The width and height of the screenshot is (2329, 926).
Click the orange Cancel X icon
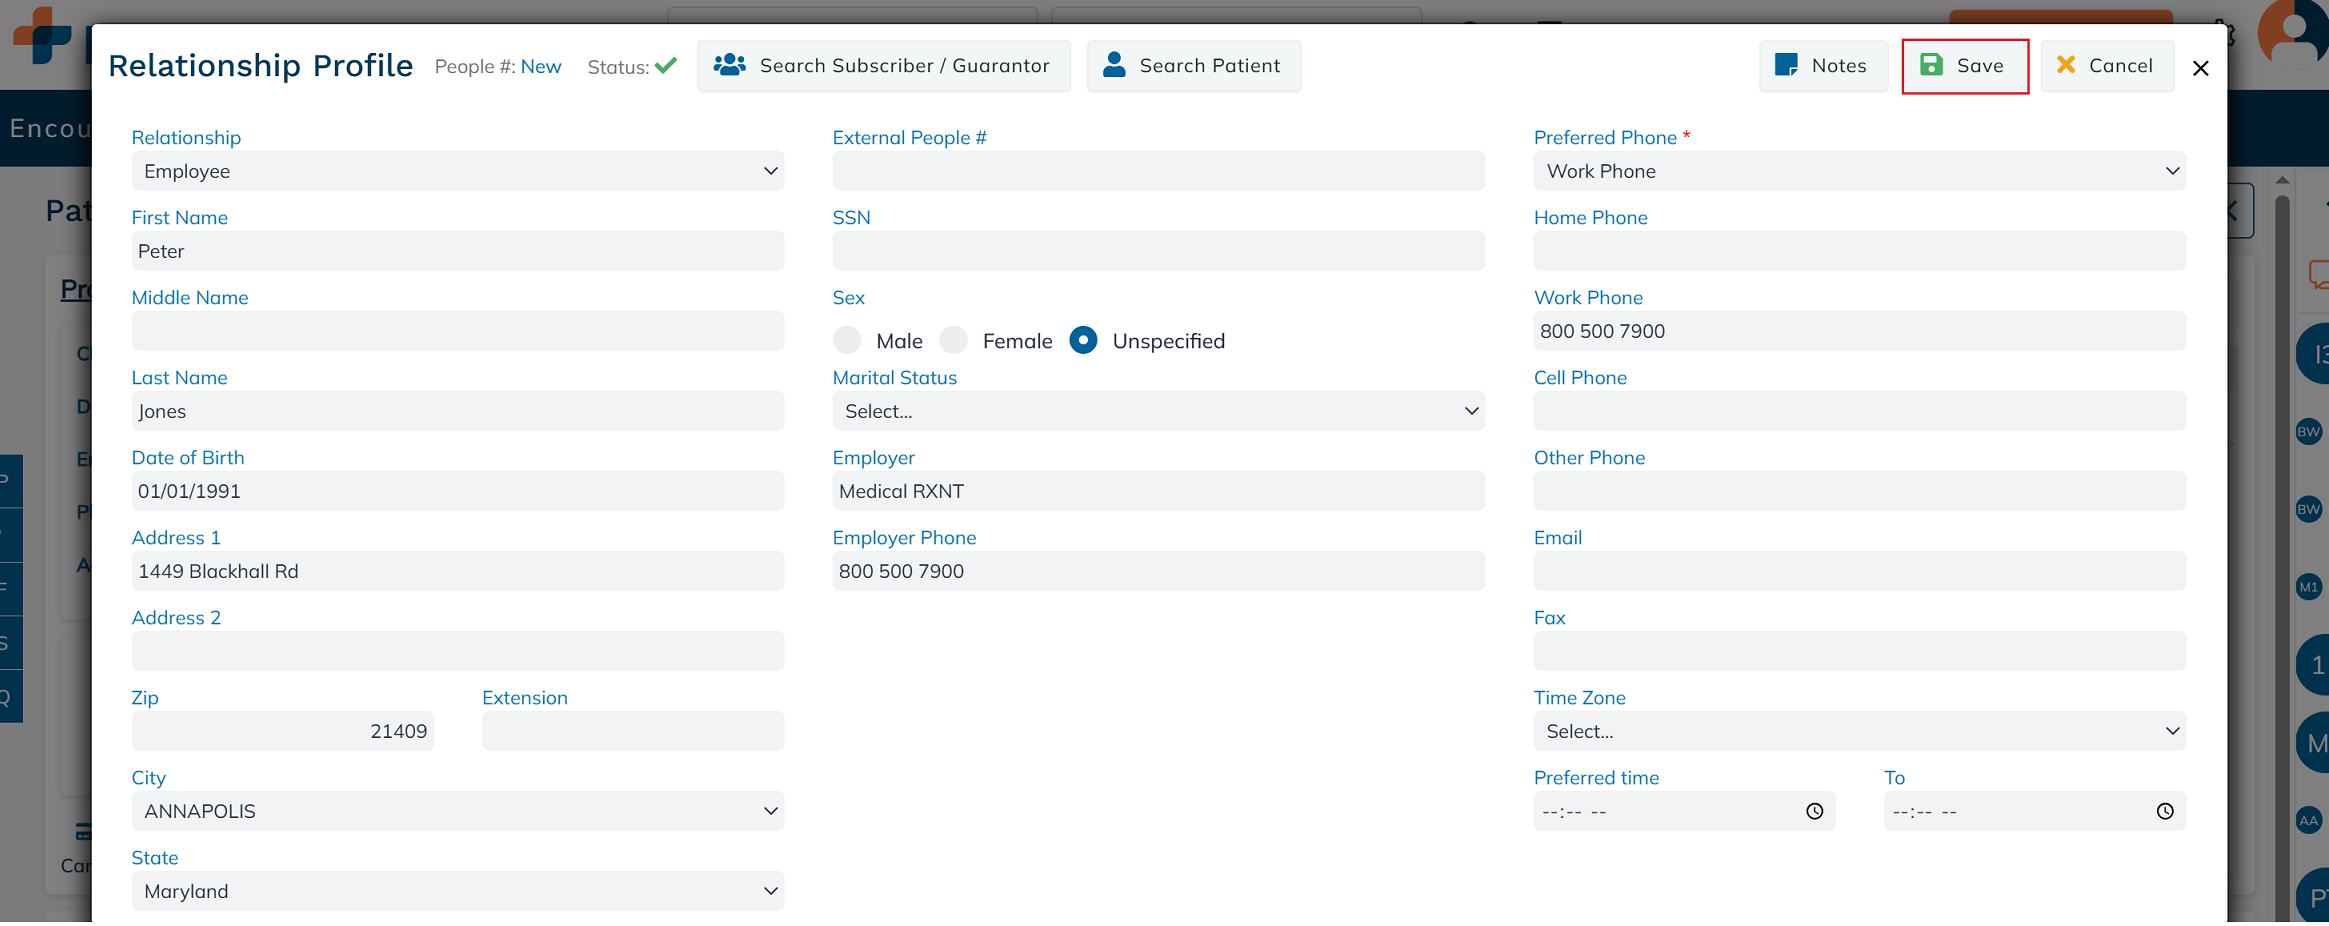(x=2066, y=65)
